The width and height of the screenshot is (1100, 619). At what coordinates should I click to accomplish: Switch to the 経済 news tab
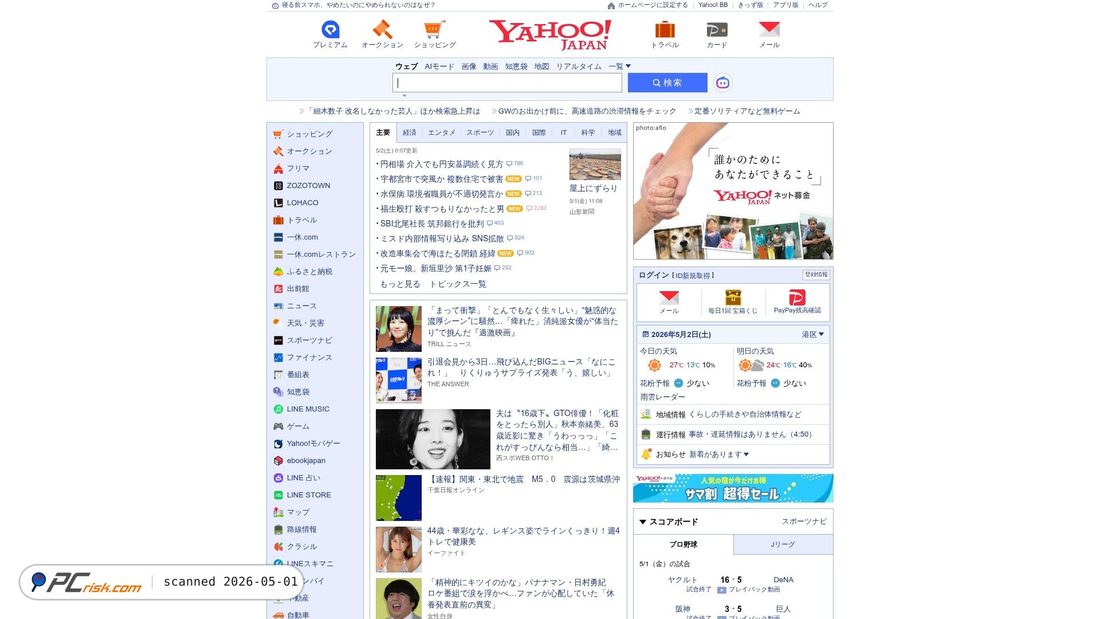coord(410,133)
